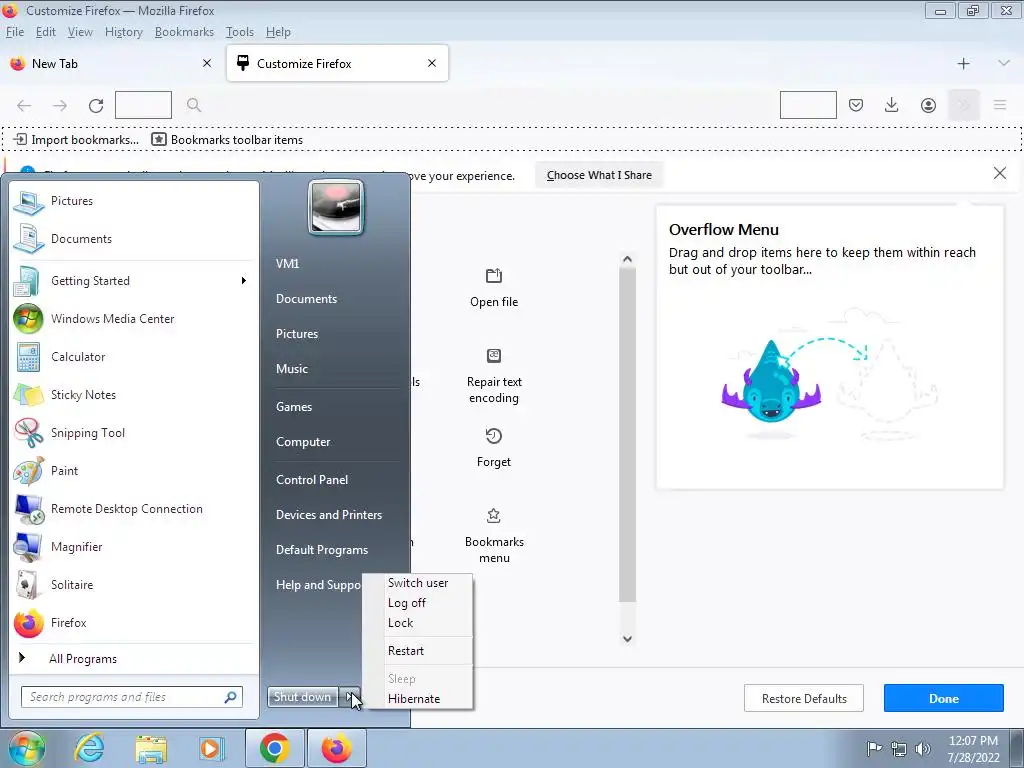Choose Hibernate from power menu

coord(418,699)
